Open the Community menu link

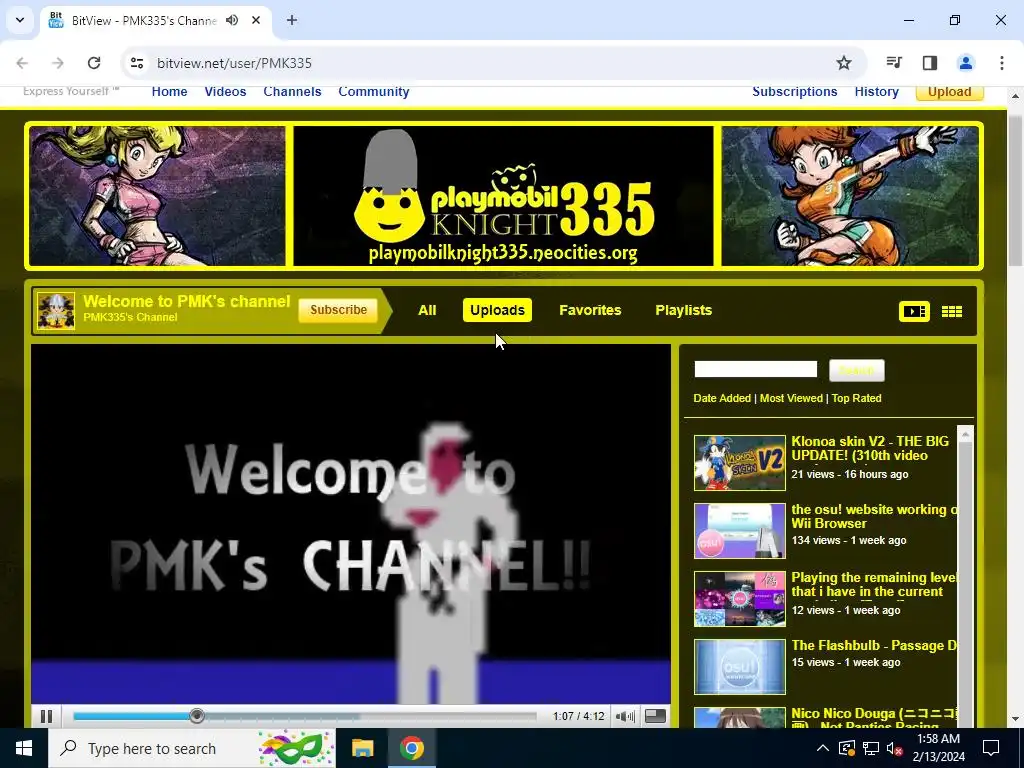374,91
